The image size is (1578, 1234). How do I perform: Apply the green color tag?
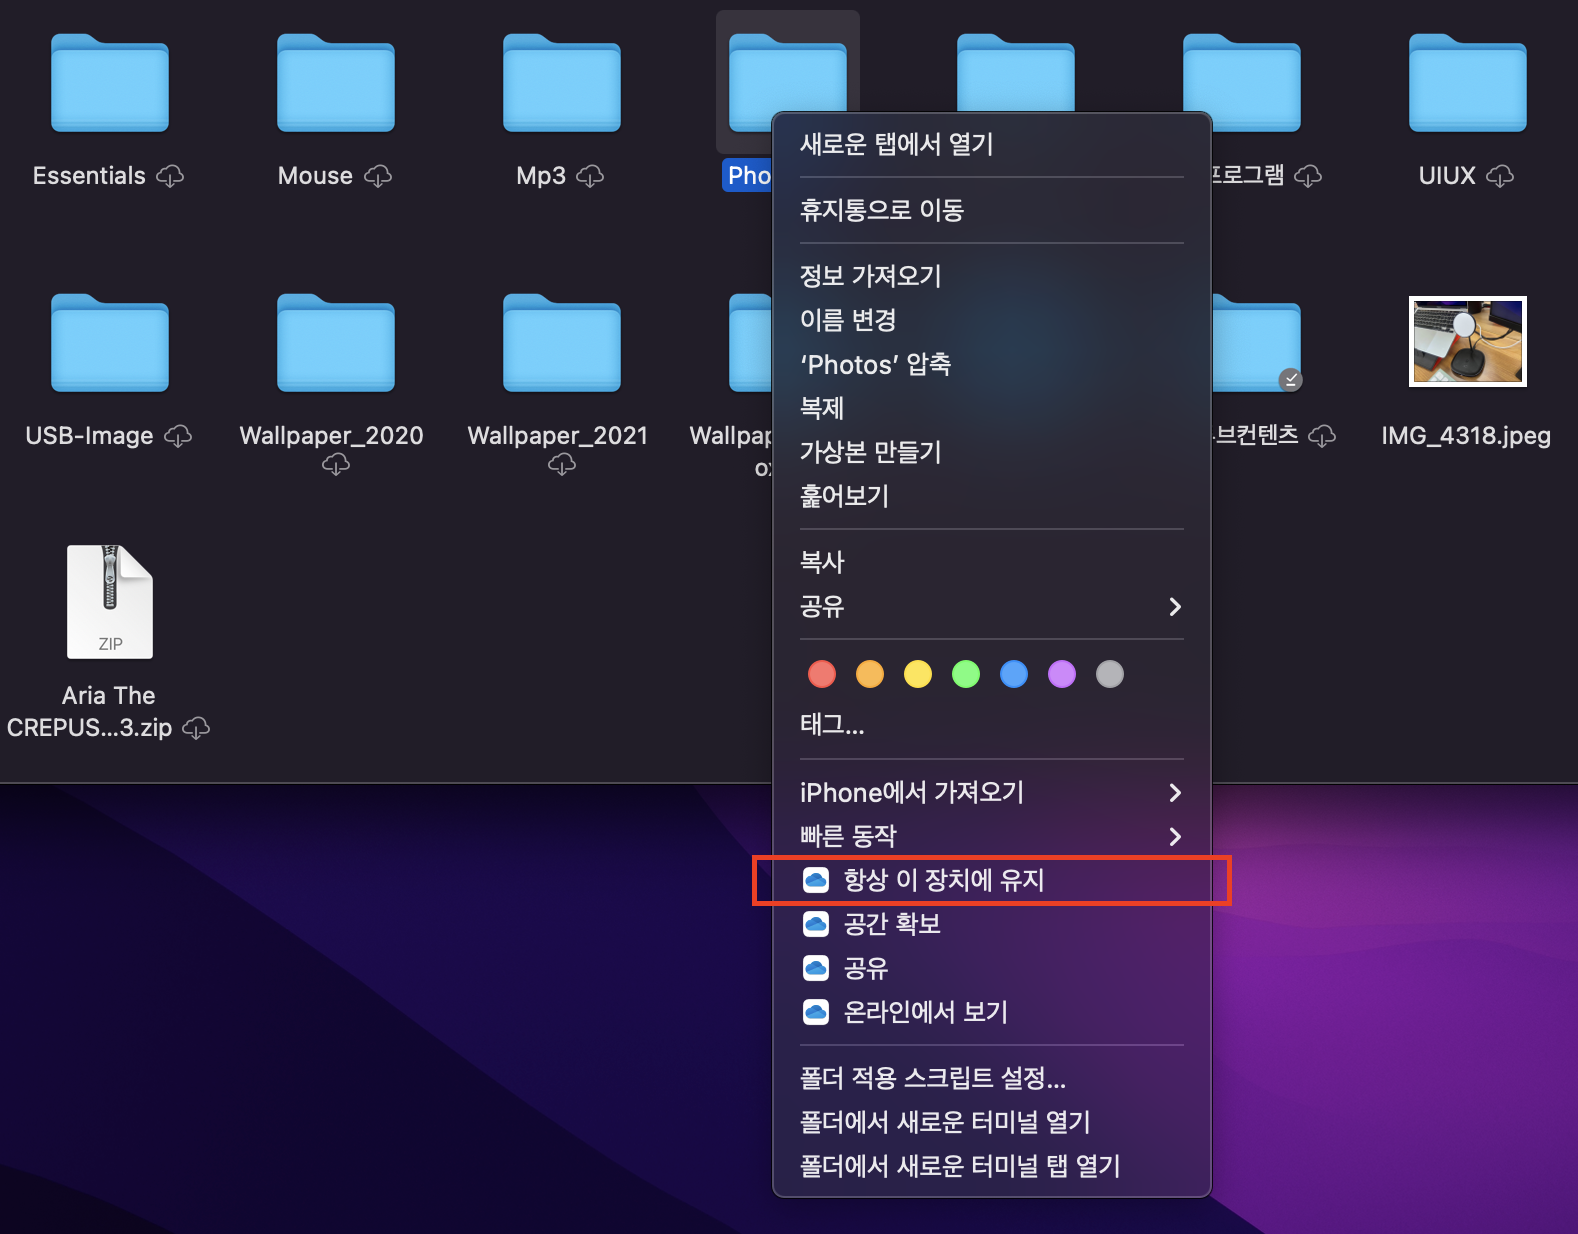[966, 674]
